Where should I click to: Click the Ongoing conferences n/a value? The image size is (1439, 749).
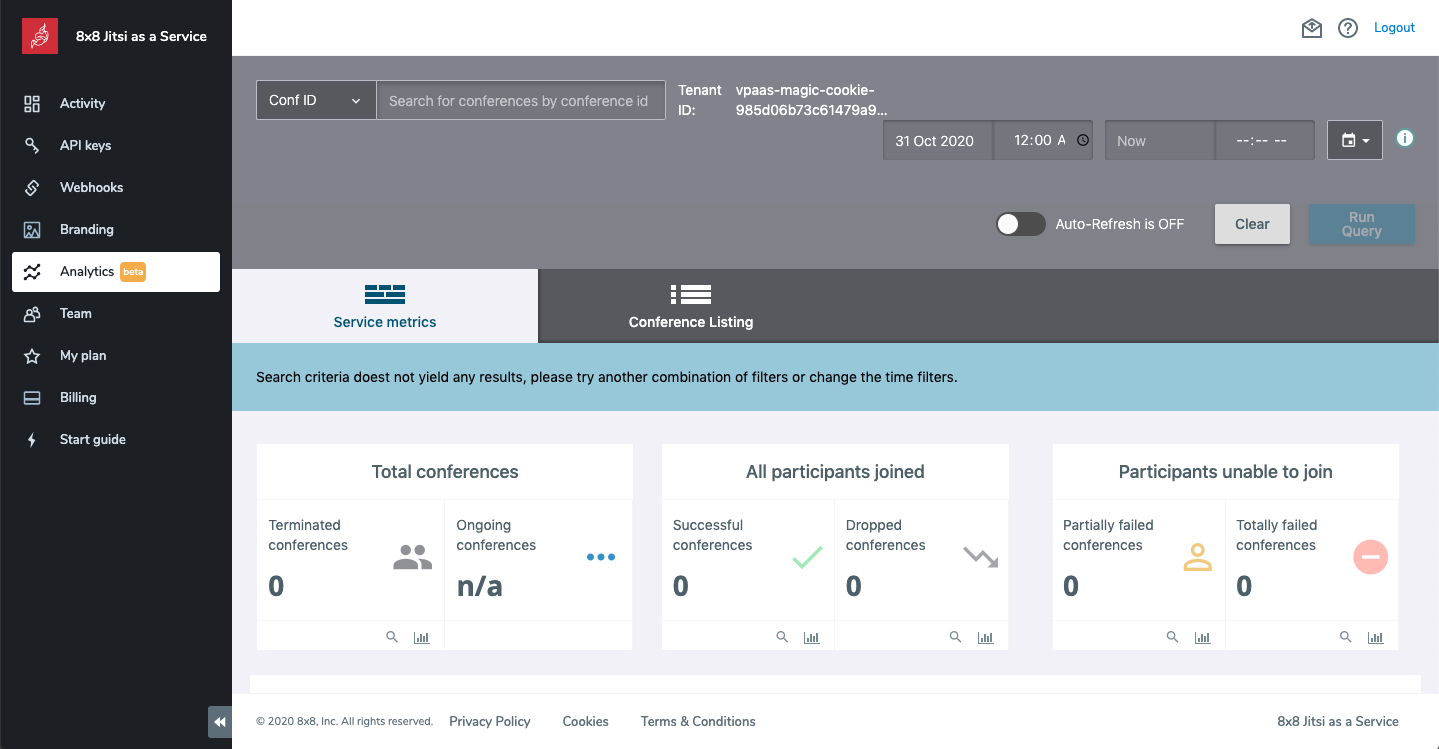pos(480,587)
